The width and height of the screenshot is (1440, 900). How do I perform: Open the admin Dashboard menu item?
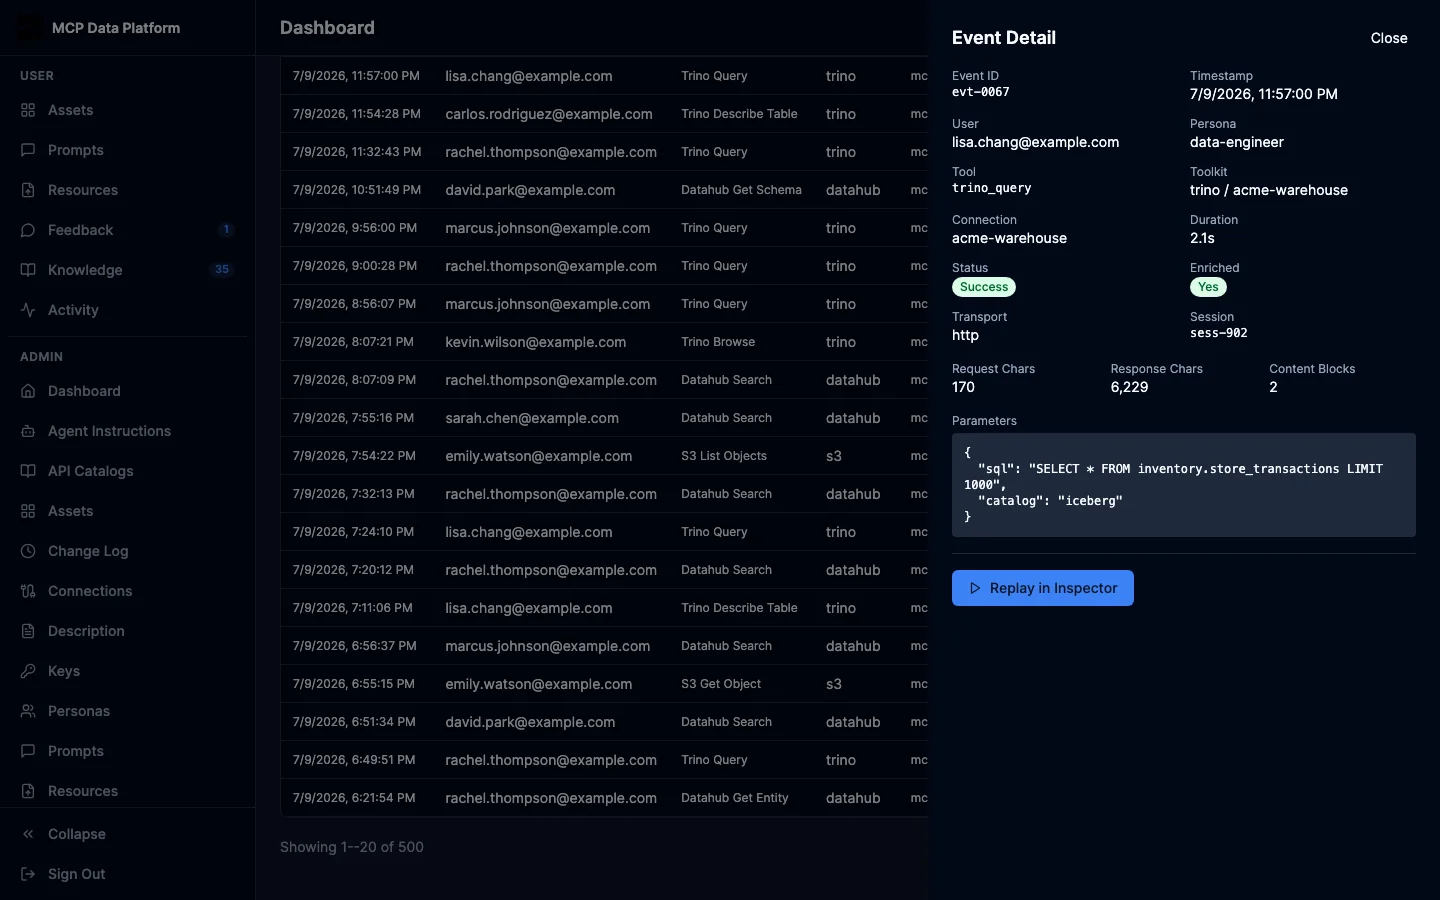(x=127, y=391)
